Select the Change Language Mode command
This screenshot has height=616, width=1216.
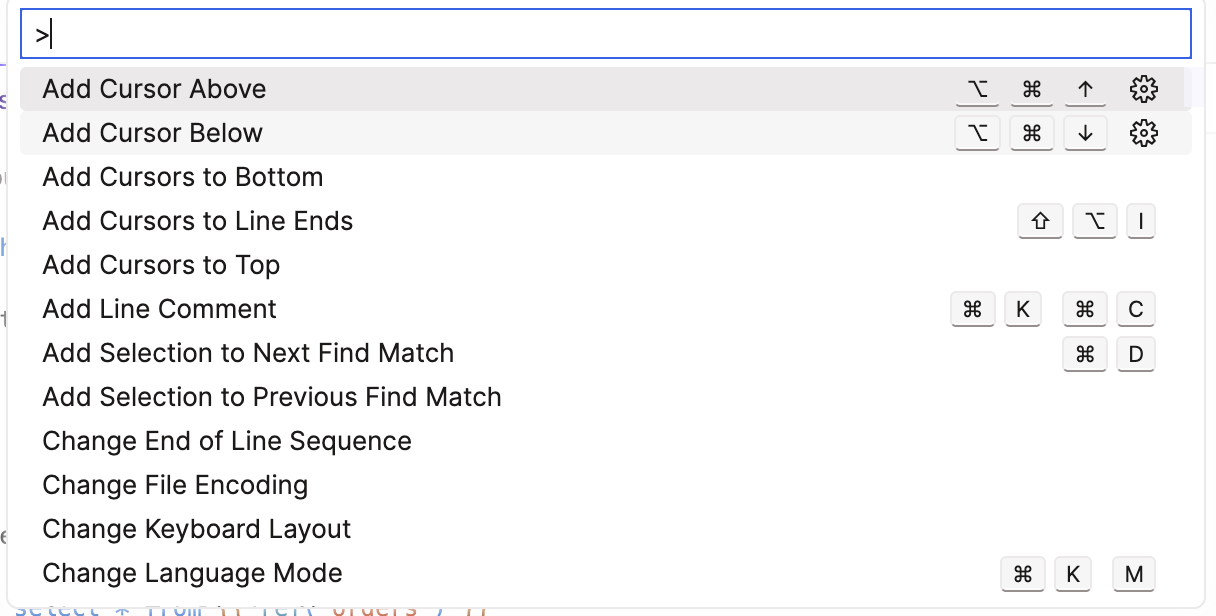point(192,573)
